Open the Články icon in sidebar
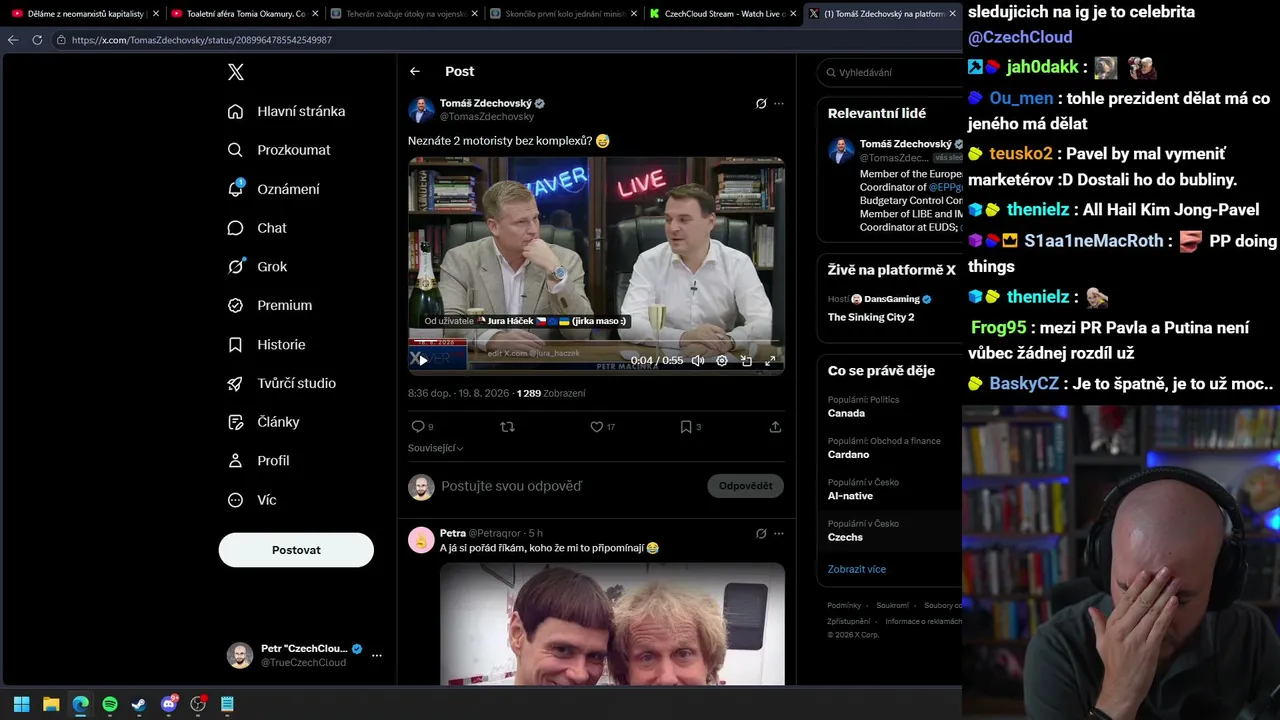Screen dimensions: 1280x720 click(235, 422)
